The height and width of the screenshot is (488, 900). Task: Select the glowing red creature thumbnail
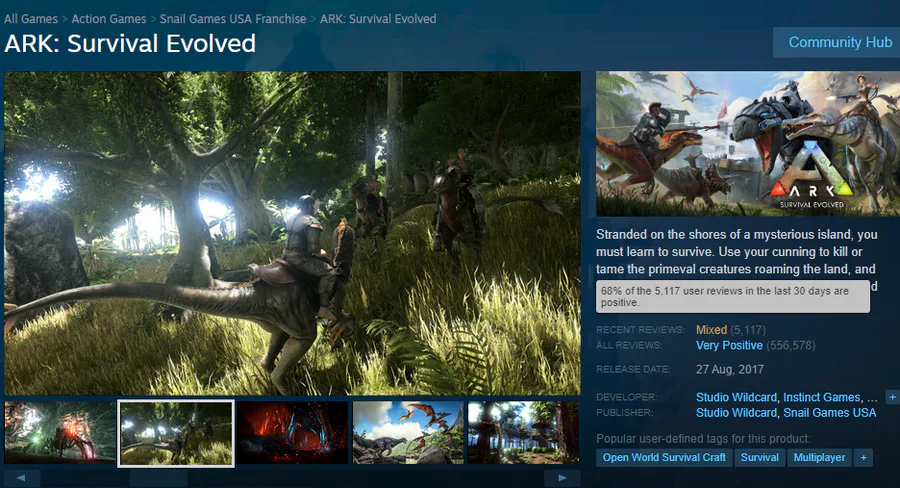click(x=60, y=432)
